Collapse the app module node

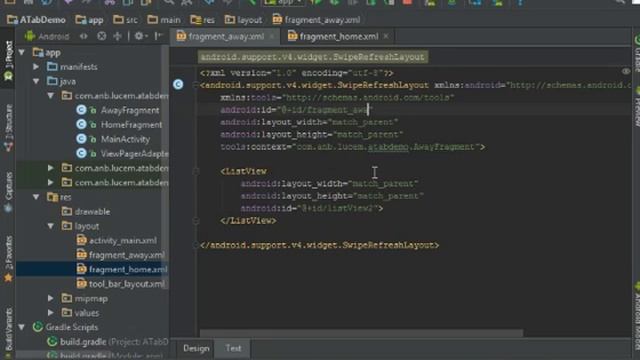(x=22, y=52)
